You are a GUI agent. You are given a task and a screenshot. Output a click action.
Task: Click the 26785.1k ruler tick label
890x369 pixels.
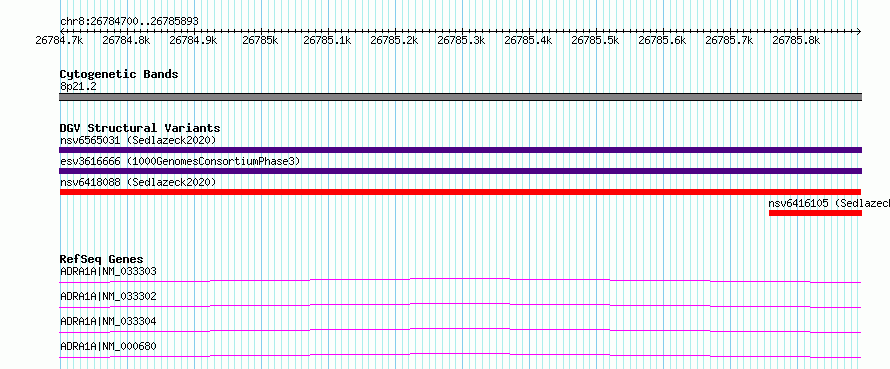[328, 40]
